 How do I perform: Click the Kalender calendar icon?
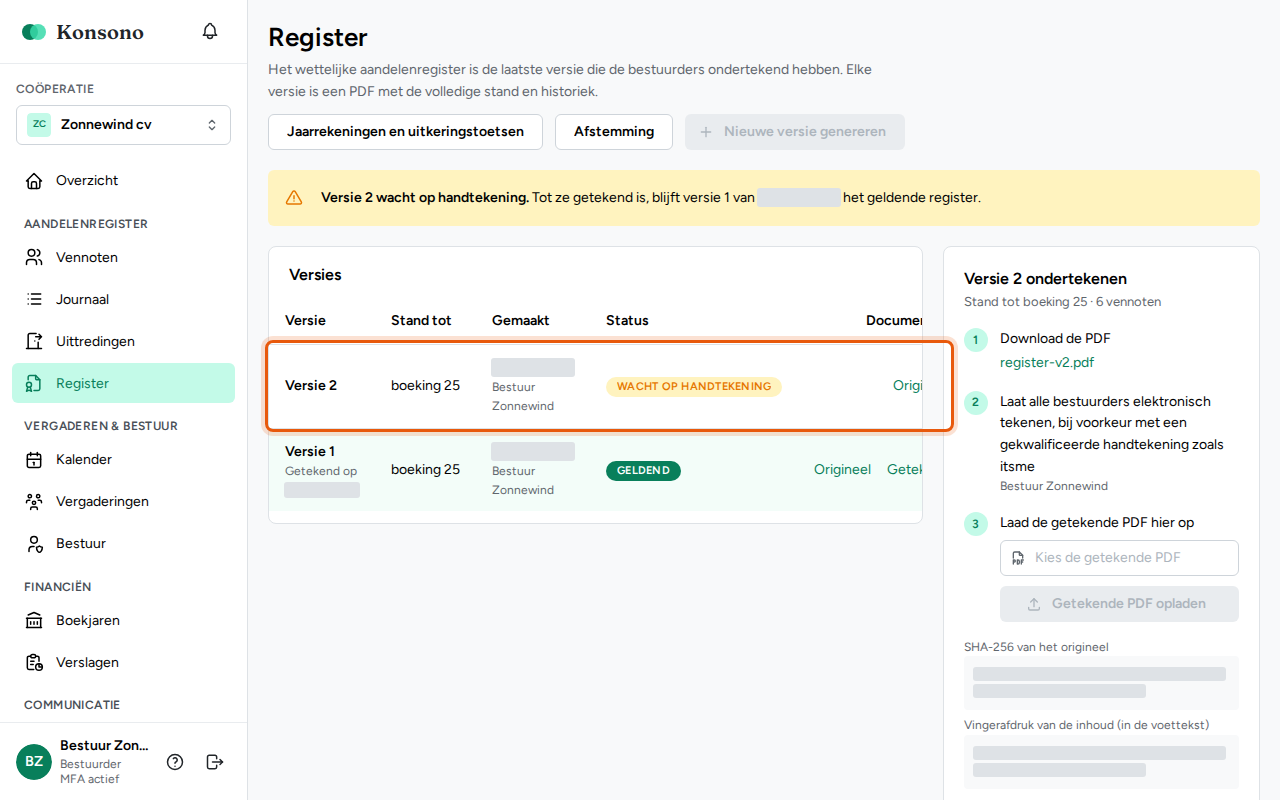point(35,460)
